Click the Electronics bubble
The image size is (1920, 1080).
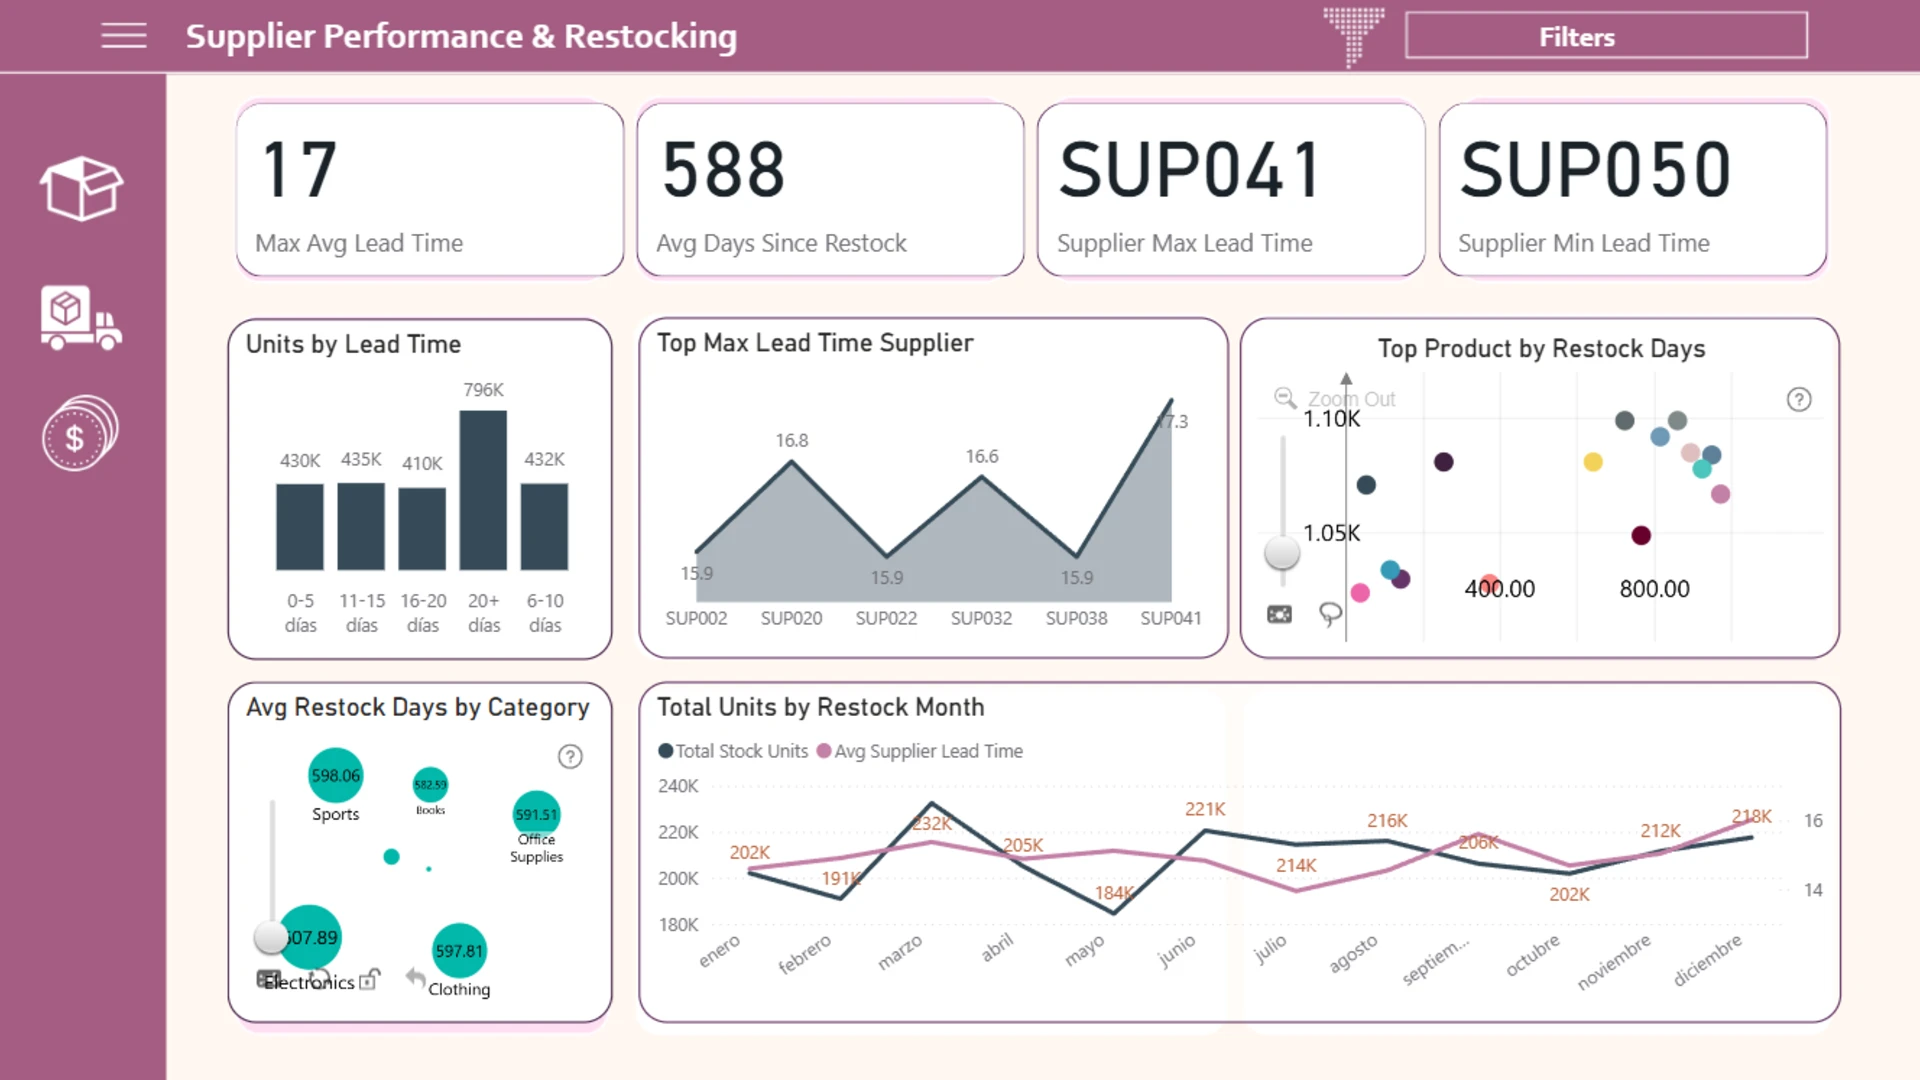[x=310, y=937]
